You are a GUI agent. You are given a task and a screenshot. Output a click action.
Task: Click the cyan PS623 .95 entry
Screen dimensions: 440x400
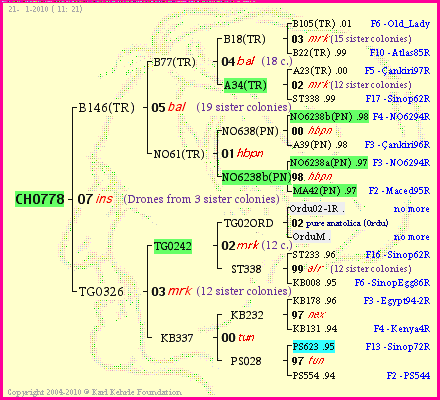coord(313,347)
